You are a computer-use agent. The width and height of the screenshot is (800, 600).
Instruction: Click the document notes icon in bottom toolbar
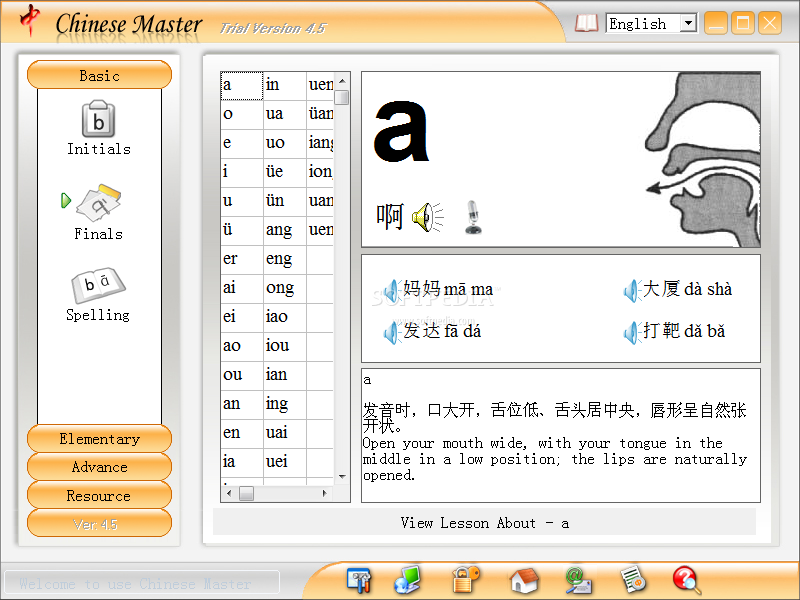point(633,580)
